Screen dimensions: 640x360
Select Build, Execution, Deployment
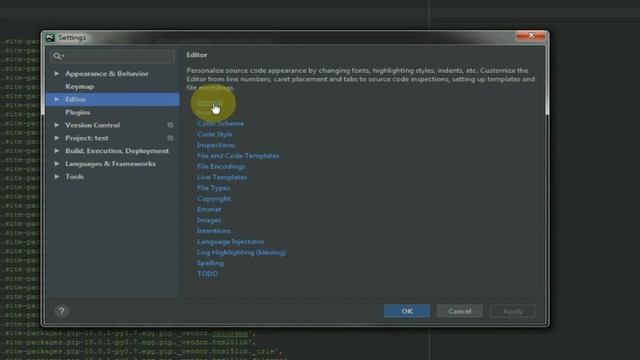(117, 151)
